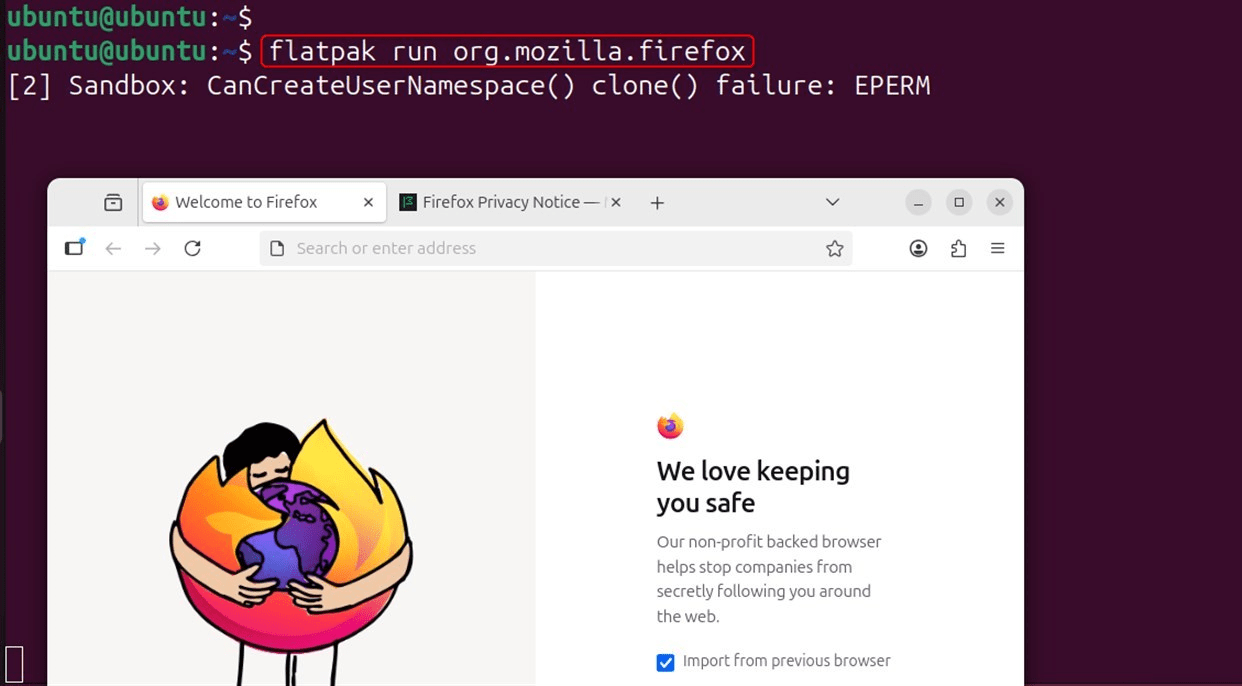Go back using the back arrow
The height and width of the screenshot is (686, 1242).
[113, 248]
